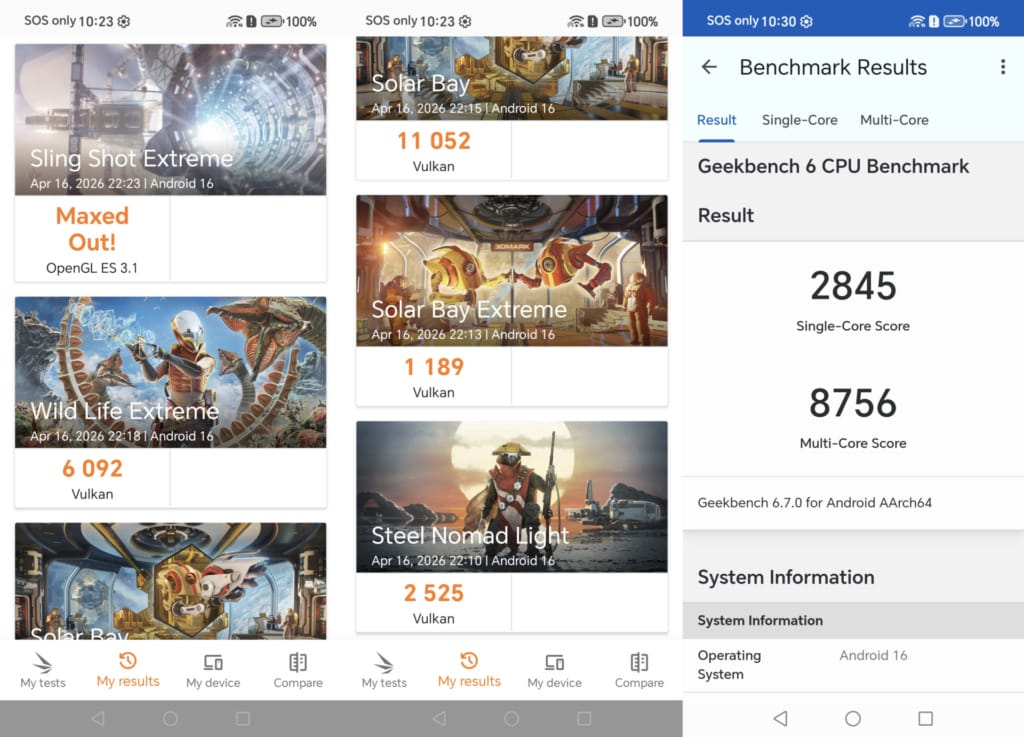1024x737 pixels.
Task: Select the Result tab in Geekbench
Action: tap(716, 120)
